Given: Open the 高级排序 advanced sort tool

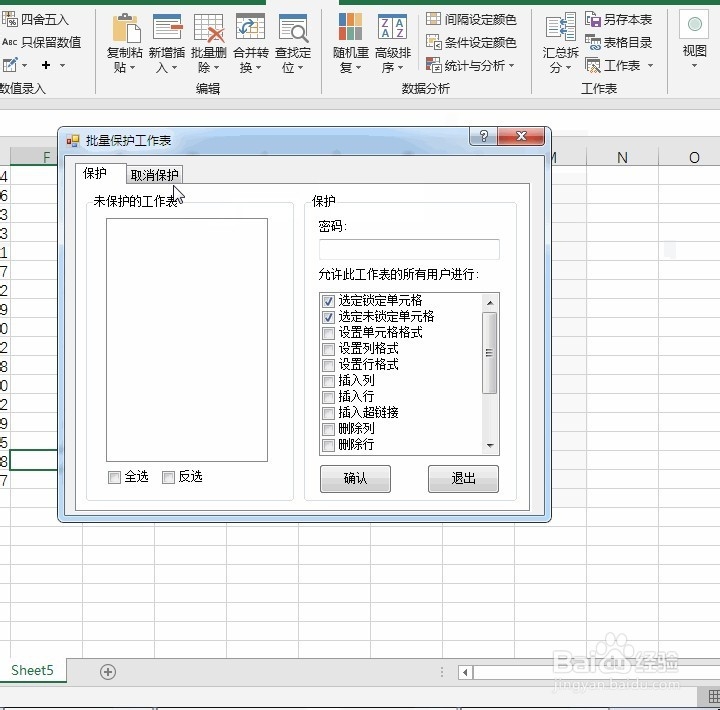Looking at the screenshot, I should 393,44.
